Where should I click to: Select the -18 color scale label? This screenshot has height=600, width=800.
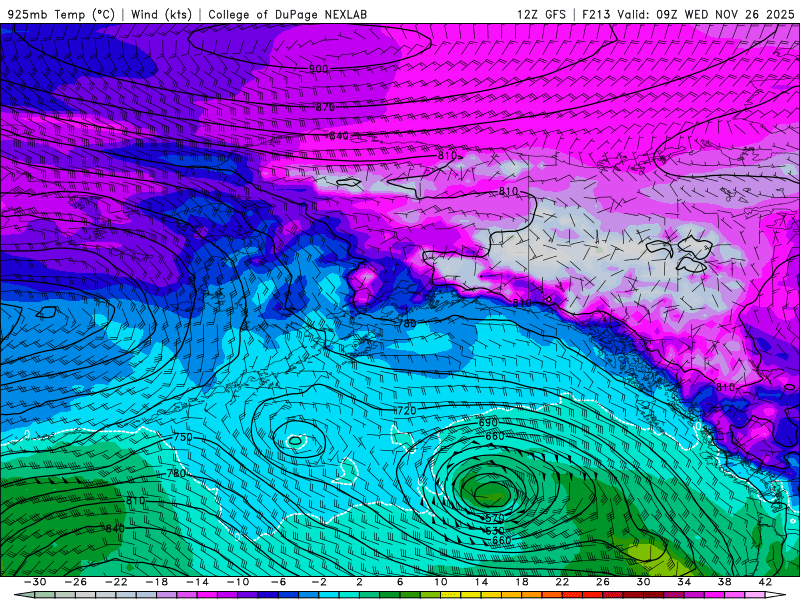click(x=157, y=582)
